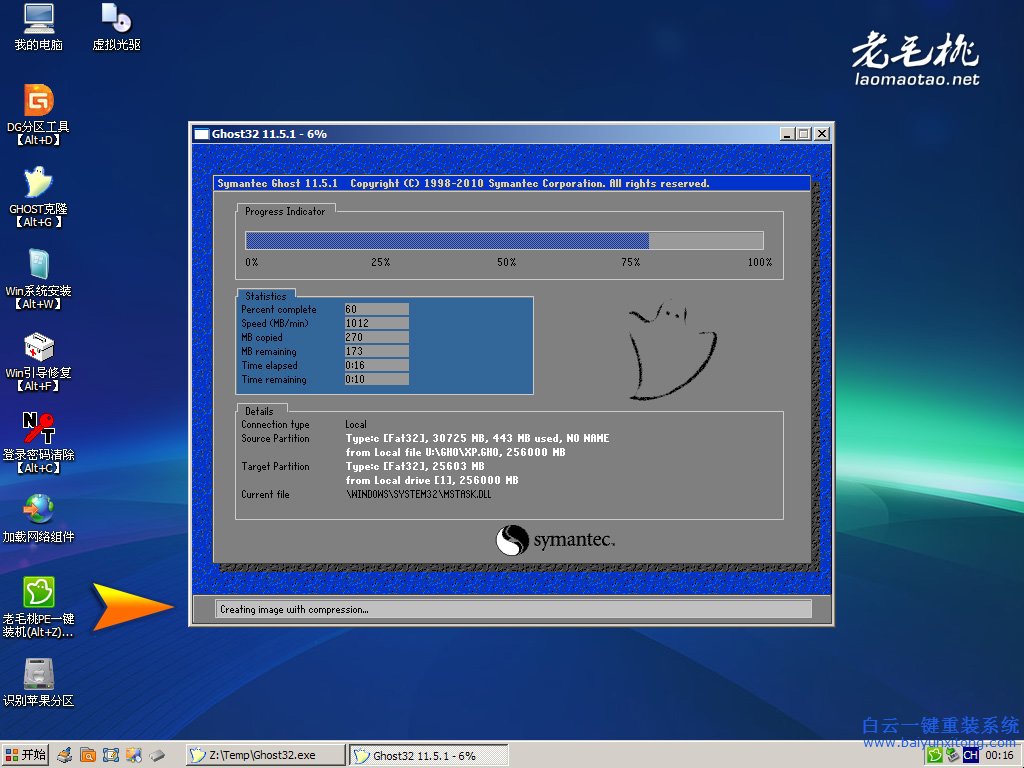This screenshot has height=768, width=1024.
Task: Select the Ghost32 11.5.1 - 6% taskbar item
Action: (428, 755)
